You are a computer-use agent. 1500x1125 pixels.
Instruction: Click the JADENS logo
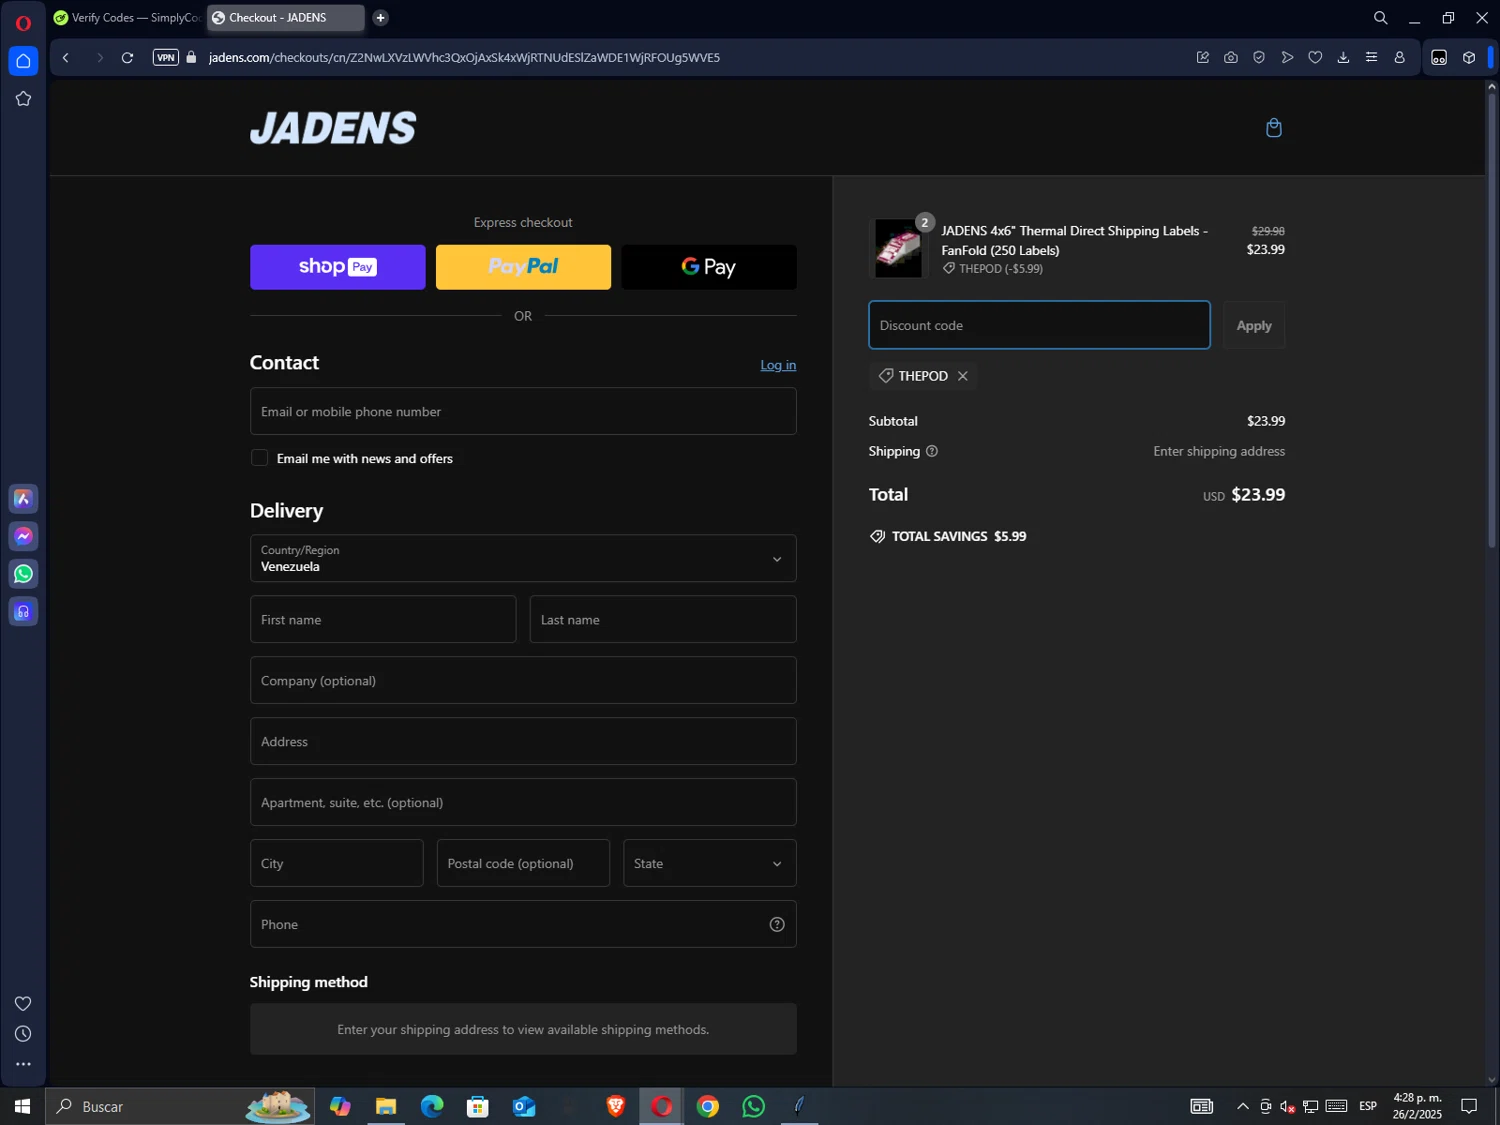pos(333,128)
